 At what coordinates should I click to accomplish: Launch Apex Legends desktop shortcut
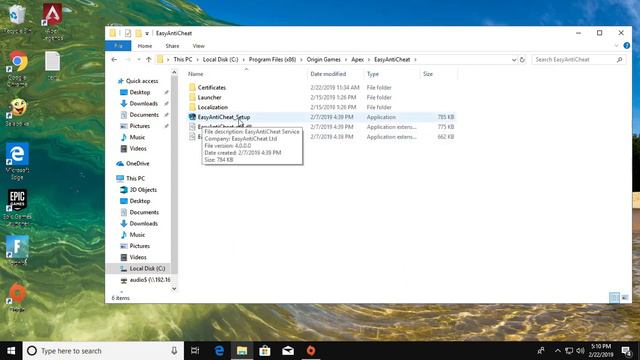click(x=53, y=21)
